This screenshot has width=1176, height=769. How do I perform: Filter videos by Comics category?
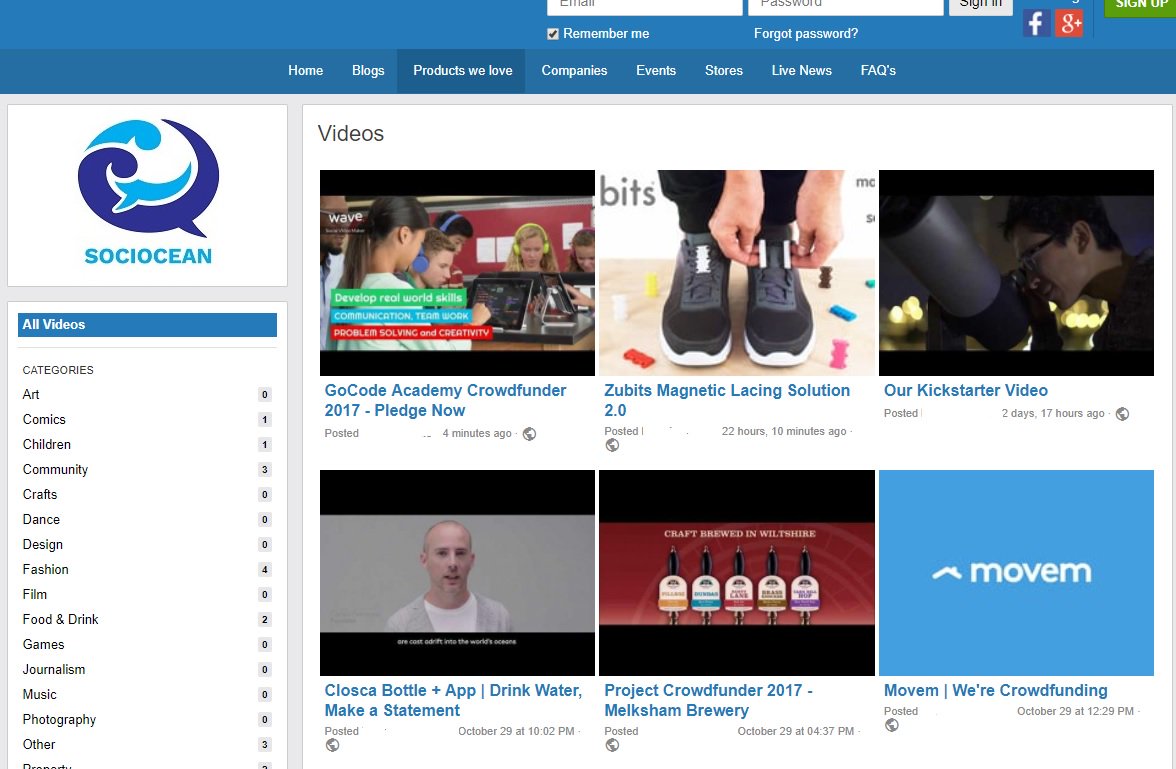pos(44,419)
